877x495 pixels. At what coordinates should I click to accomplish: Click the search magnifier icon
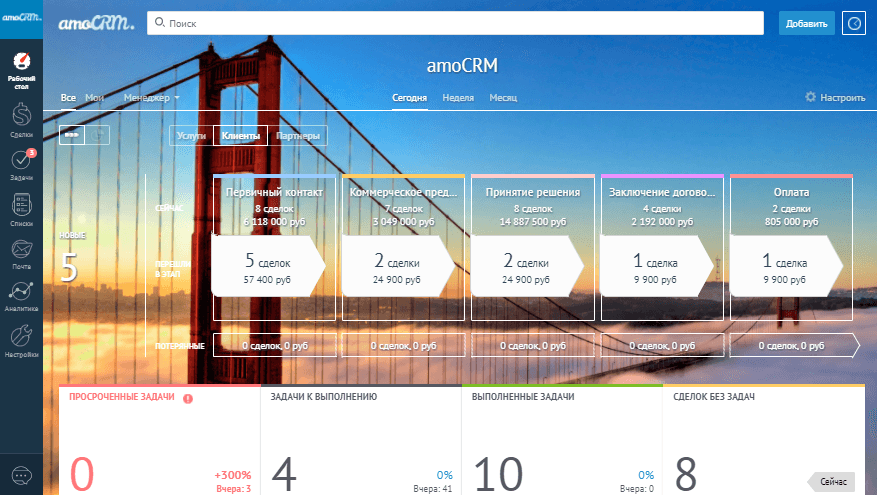tap(159, 22)
